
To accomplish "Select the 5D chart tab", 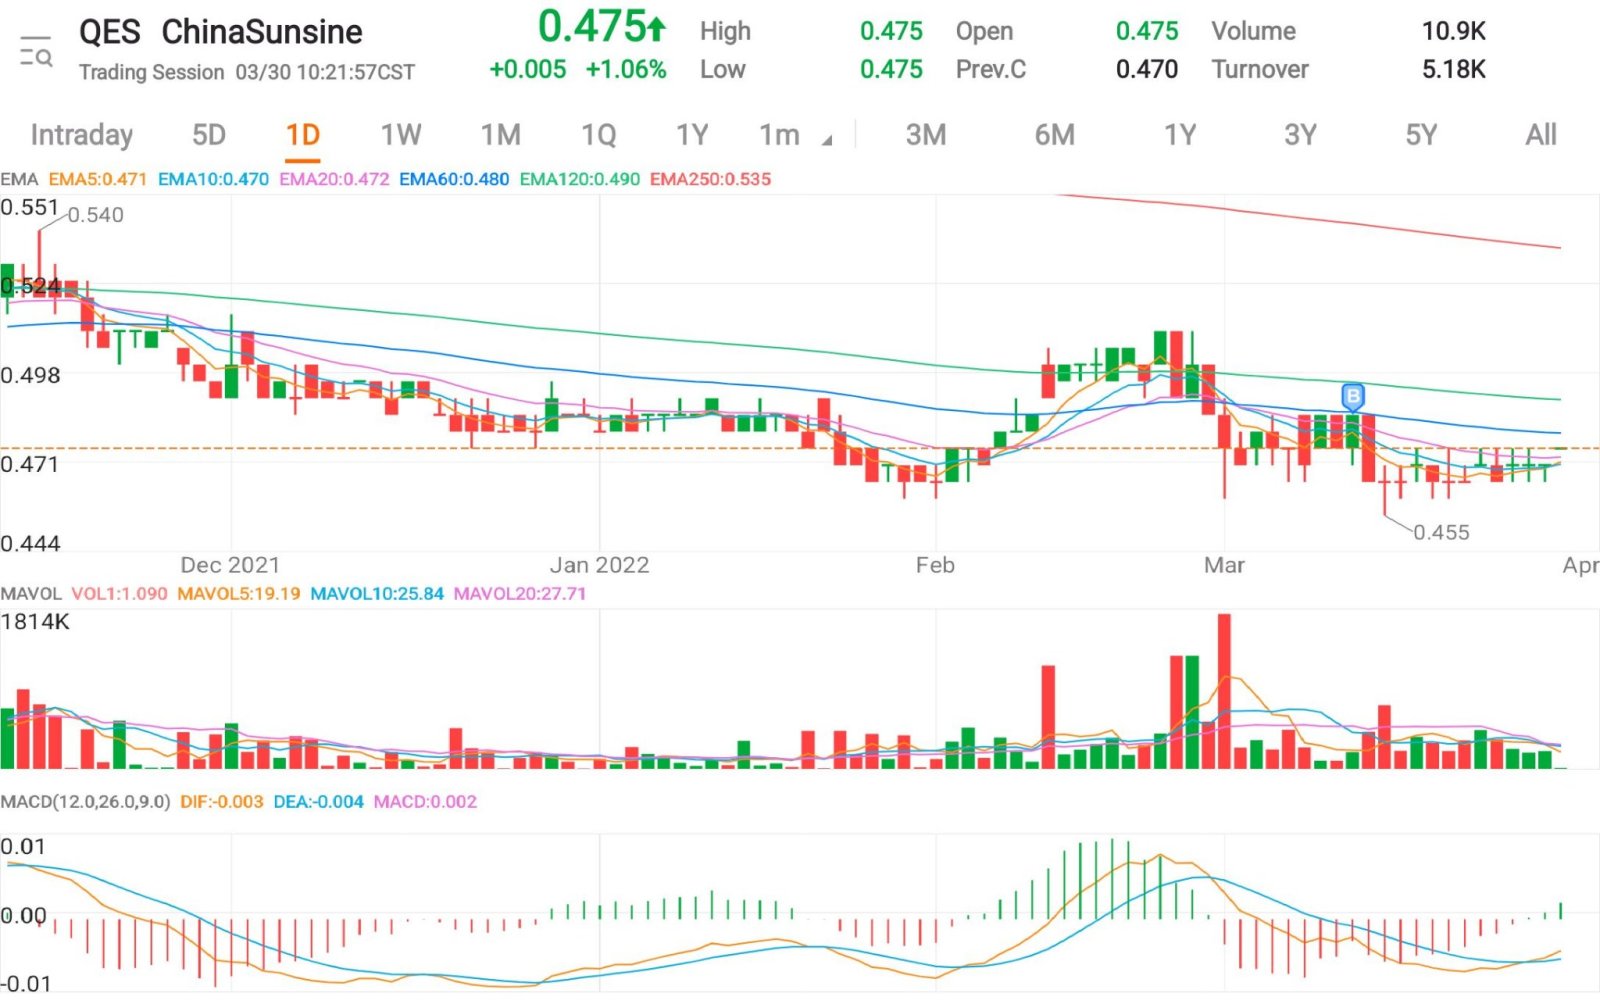I will (209, 135).
